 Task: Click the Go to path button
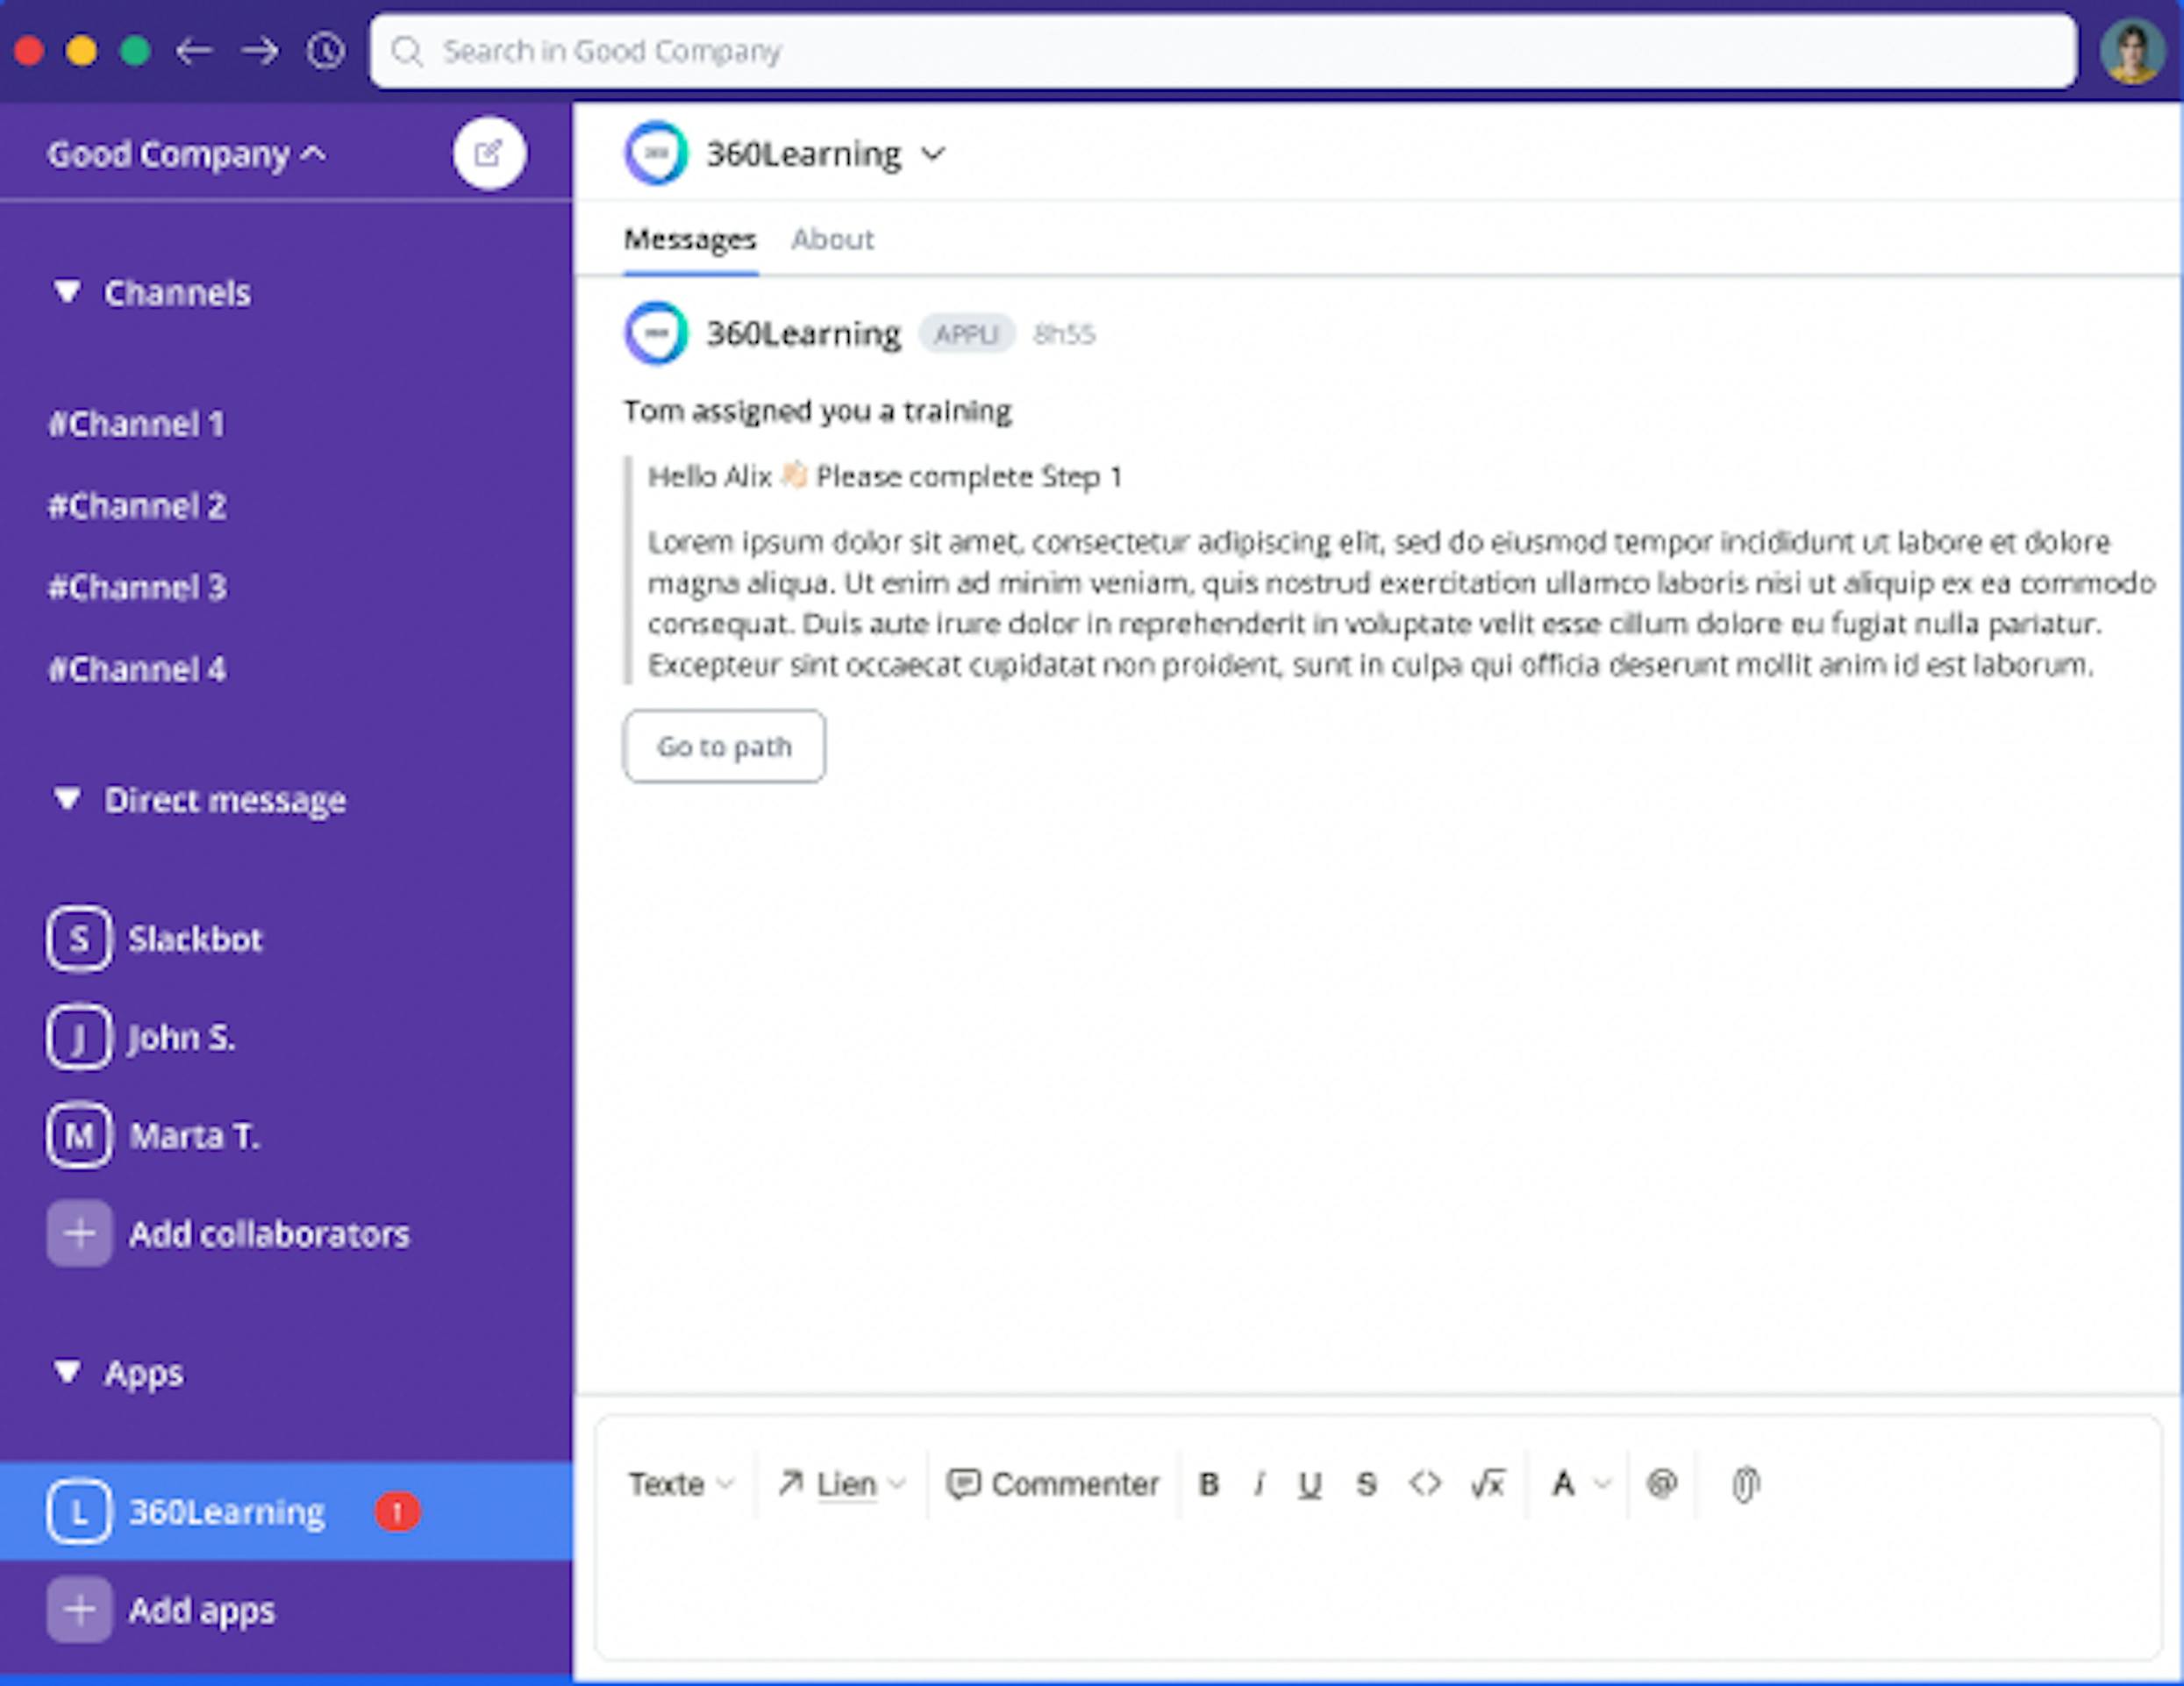coord(724,746)
